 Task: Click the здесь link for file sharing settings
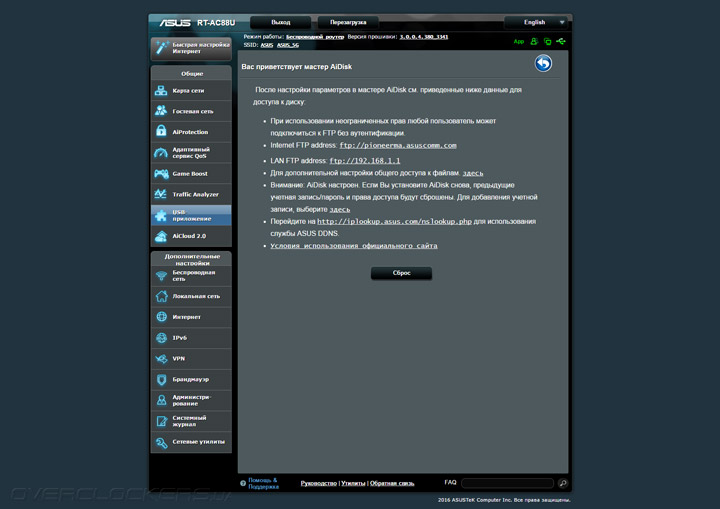click(x=472, y=173)
